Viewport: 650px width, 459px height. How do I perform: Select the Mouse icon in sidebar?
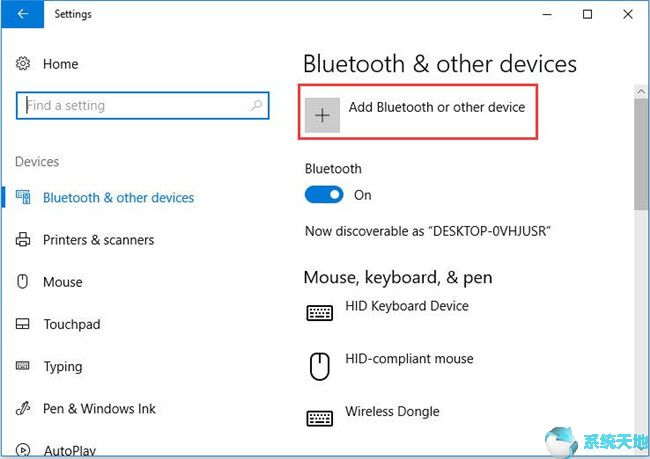click(23, 282)
